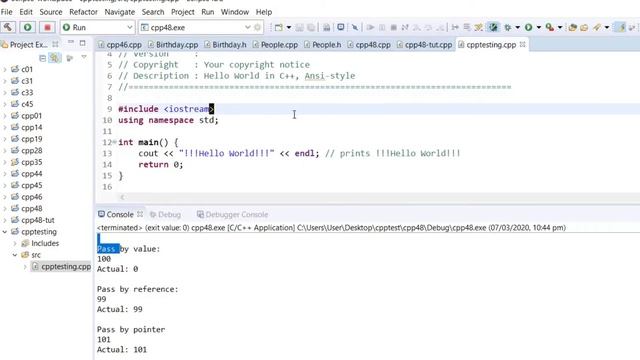Open the dropdown arrow beside External Tools

pyautogui.click(x=560, y=27)
